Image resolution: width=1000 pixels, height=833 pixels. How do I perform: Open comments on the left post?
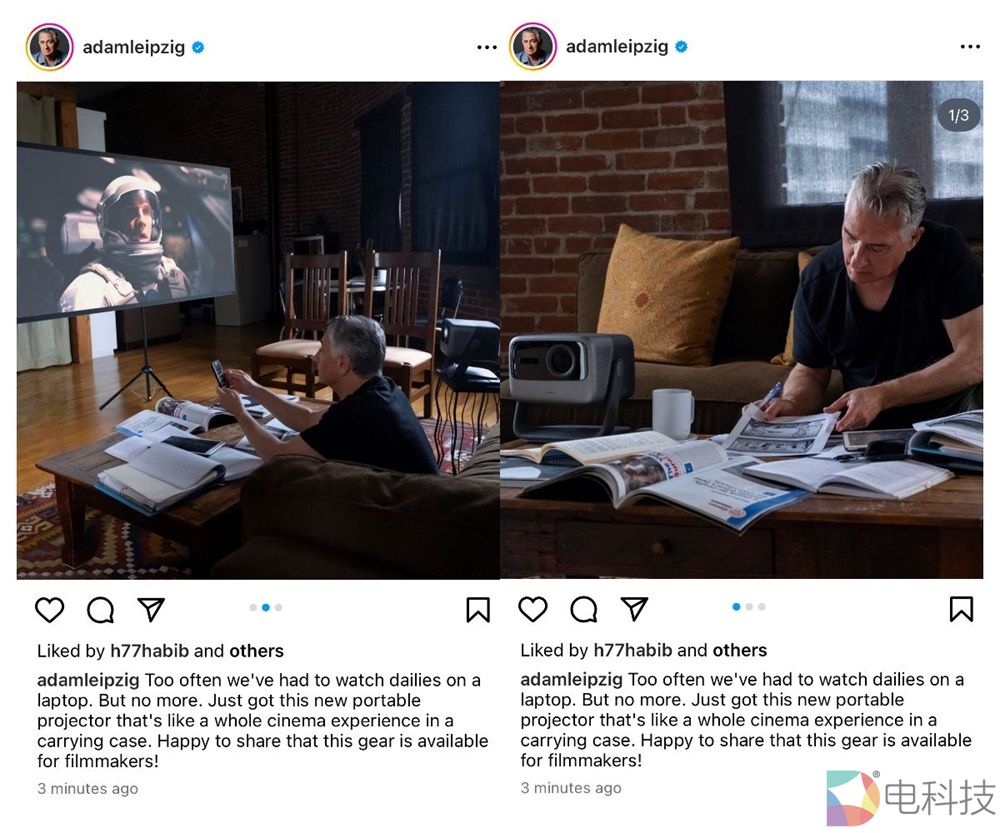[x=100, y=610]
